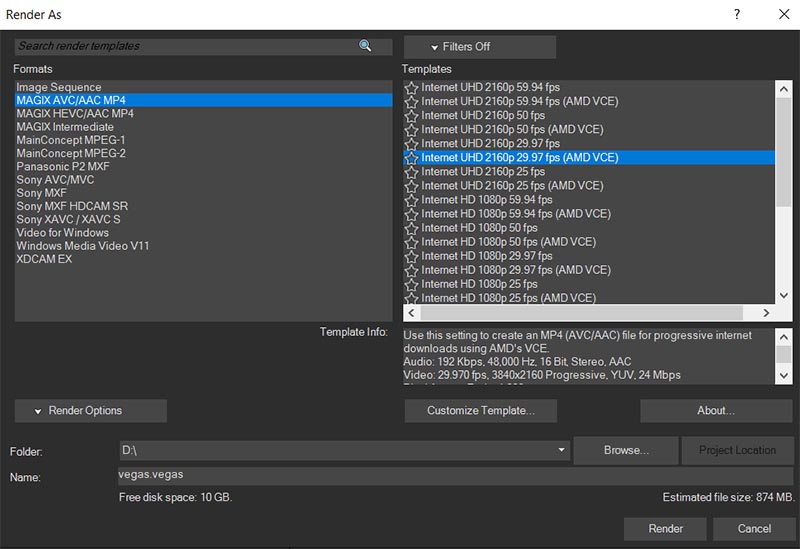Toggle star on Internet UHD 2160p 50 fps
Image resolution: width=800 pixels, height=549 pixels.
pos(411,116)
